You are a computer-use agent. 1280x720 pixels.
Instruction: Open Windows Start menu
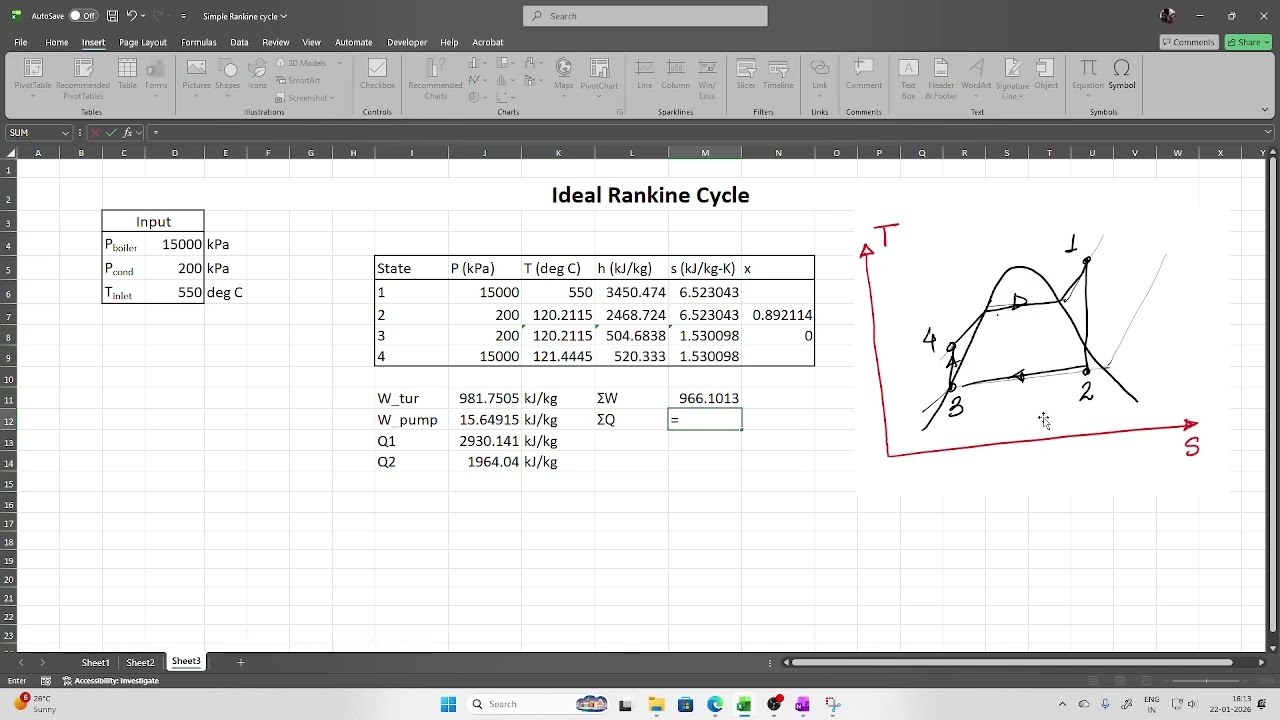pyautogui.click(x=448, y=704)
